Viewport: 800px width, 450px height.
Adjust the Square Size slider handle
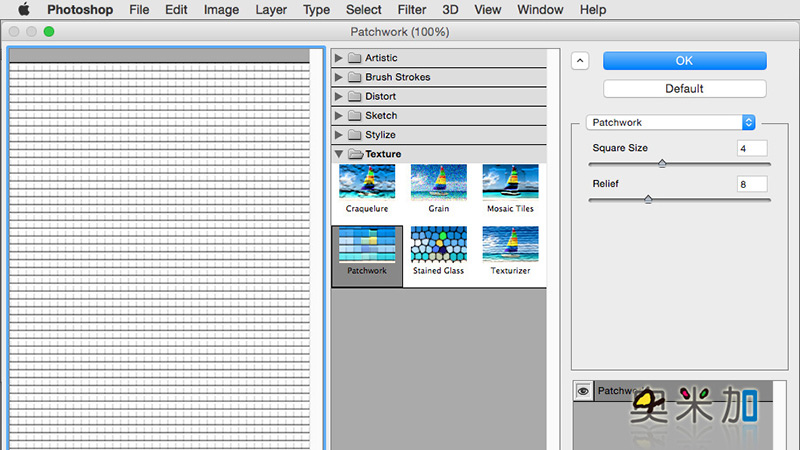[x=662, y=163]
